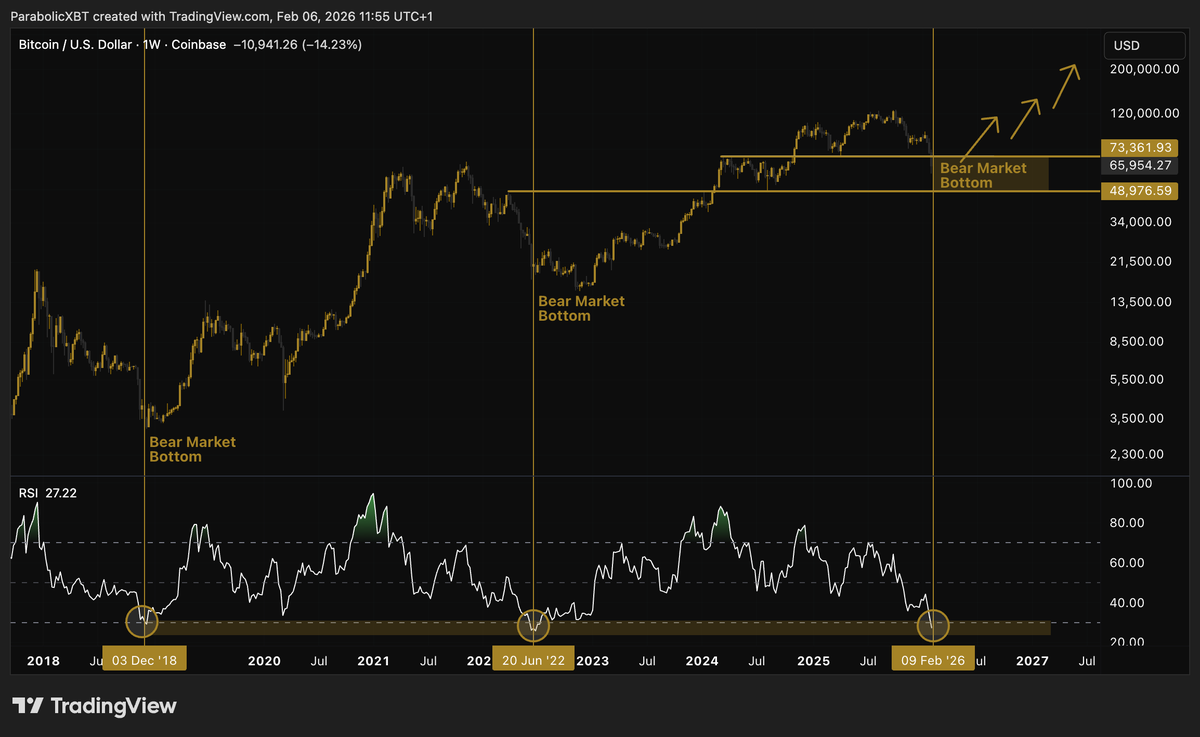Click the RSI circle above 03 Dec '18
The width and height of the screenshot is (1200, 737).
[144, 621]
